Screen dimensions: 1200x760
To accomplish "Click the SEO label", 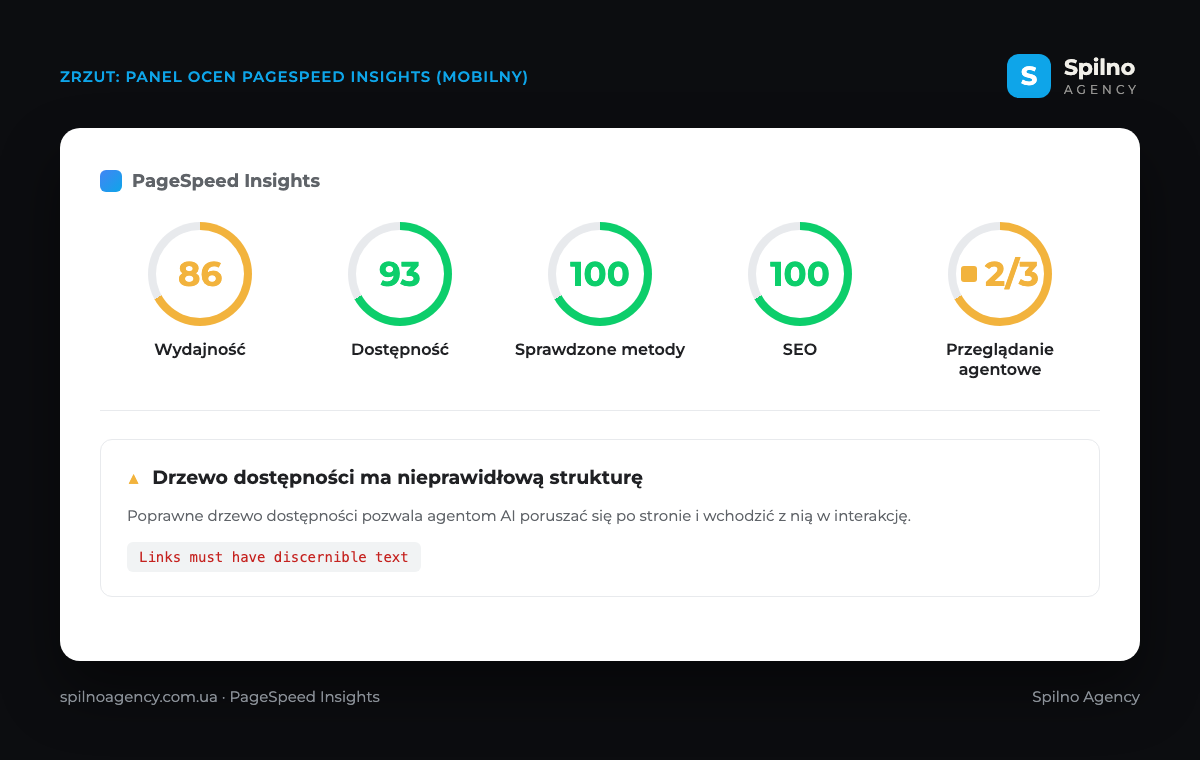I will [x=800, y=350].
